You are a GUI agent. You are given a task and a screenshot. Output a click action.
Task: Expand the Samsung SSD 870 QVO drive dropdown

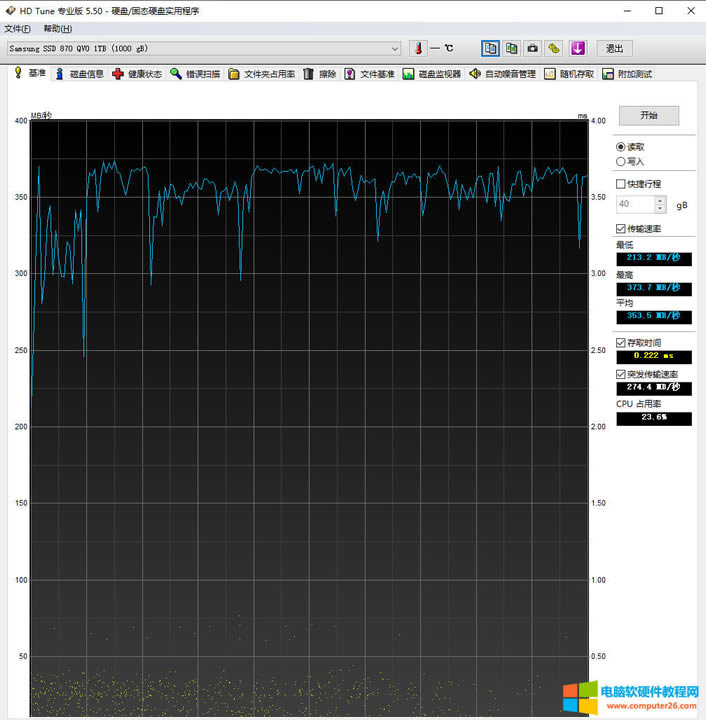tap(393, 48)
